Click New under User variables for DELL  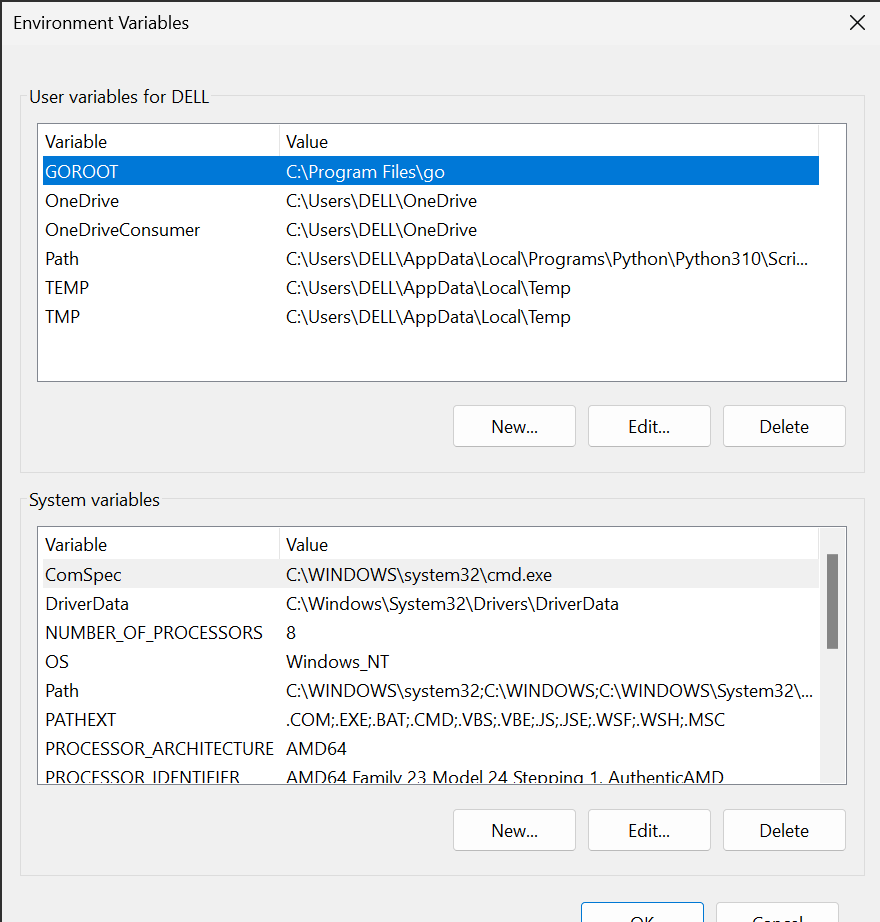[514, 426]
